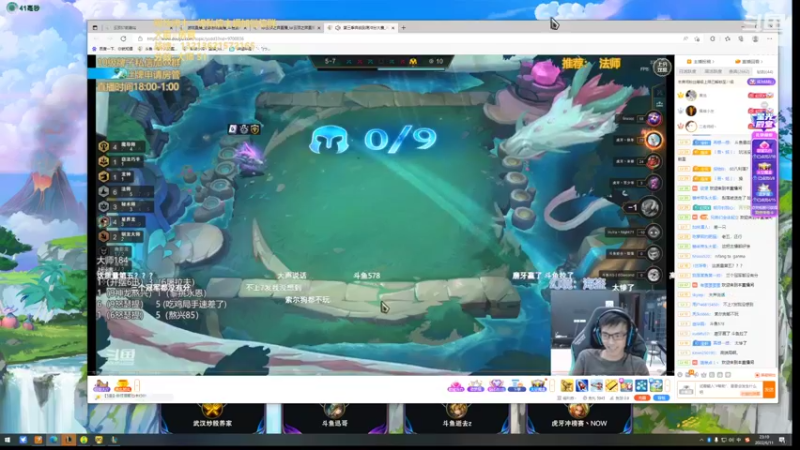The height and width of the screenshot is (450, 800).
Task: Open the browser settings and more menu
Action: coord(769,39)
